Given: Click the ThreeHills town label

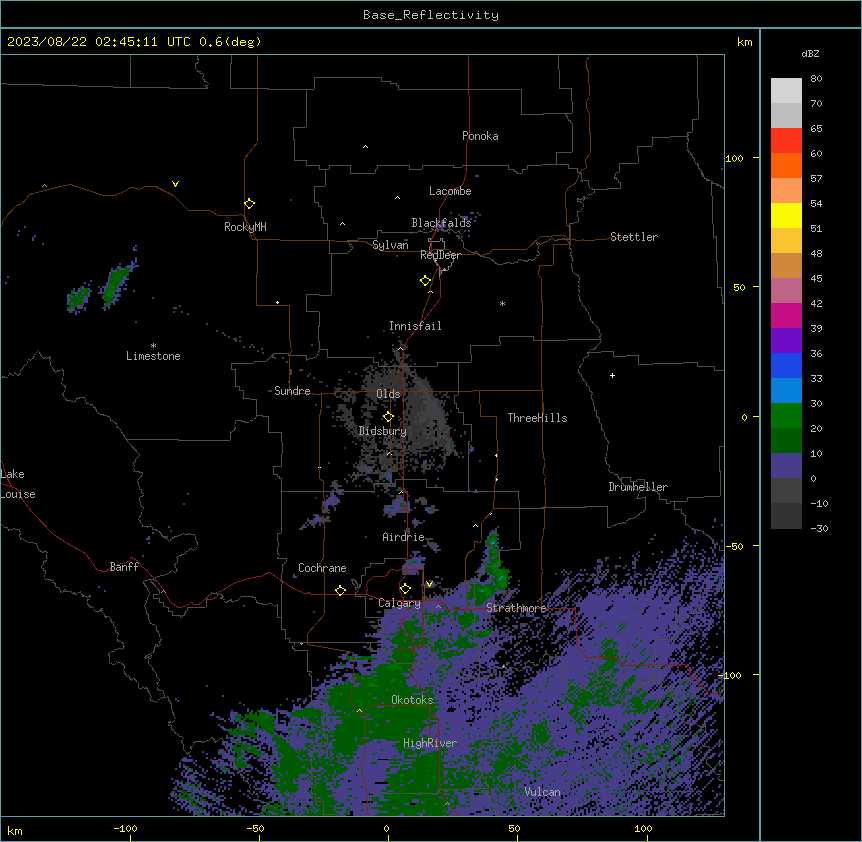Looking at the screenshot, I should (x=537, y=418).
